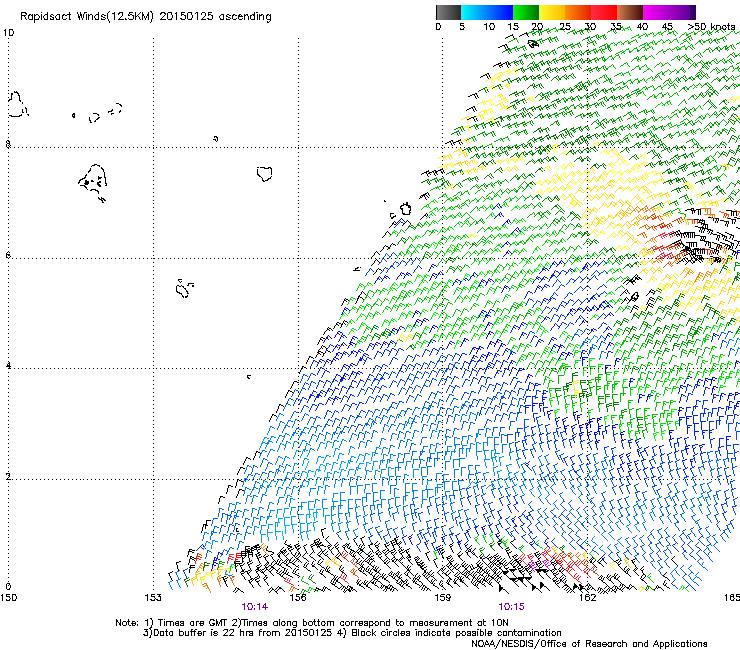Click the legend label 25
This screenshot has height=650, width=740.
click(x=564, y=27)
